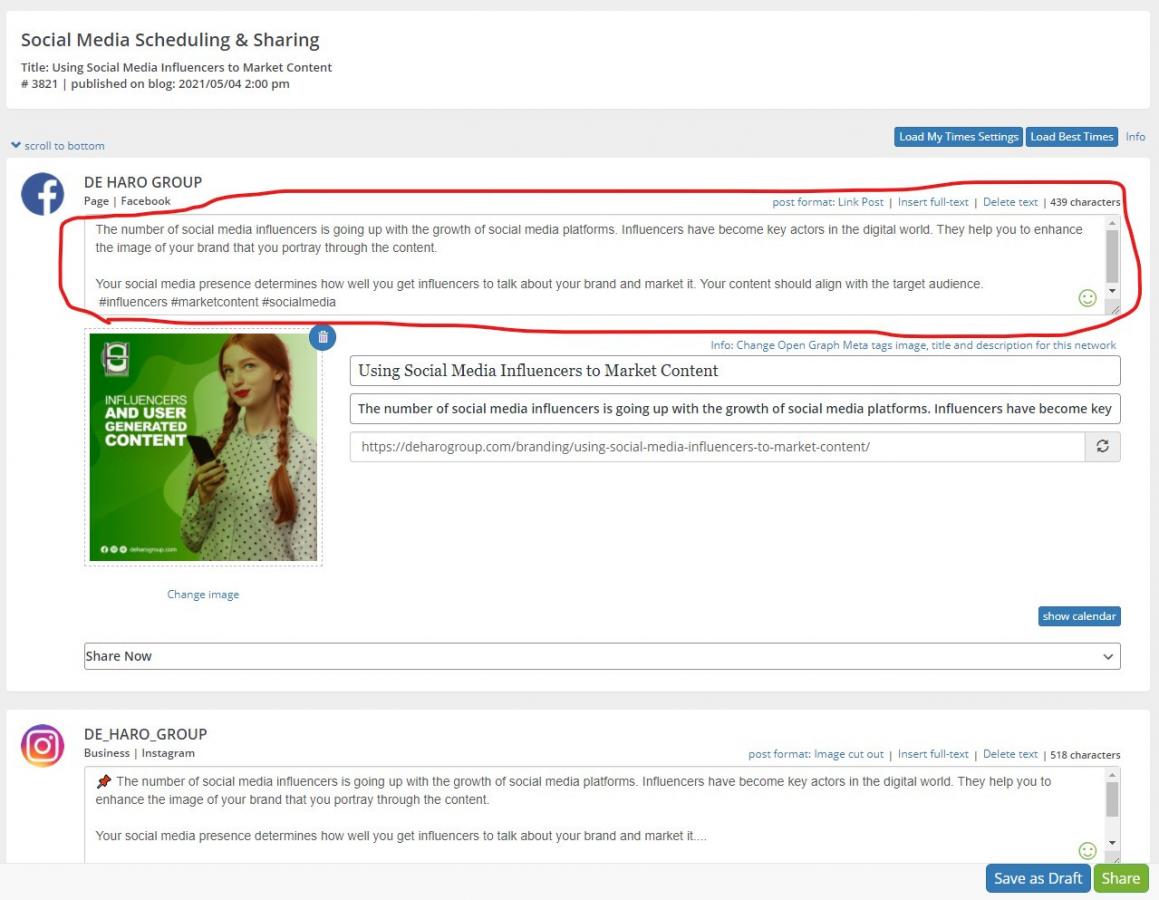Refresh the post URL with reload icon

tap(1102, 447)
